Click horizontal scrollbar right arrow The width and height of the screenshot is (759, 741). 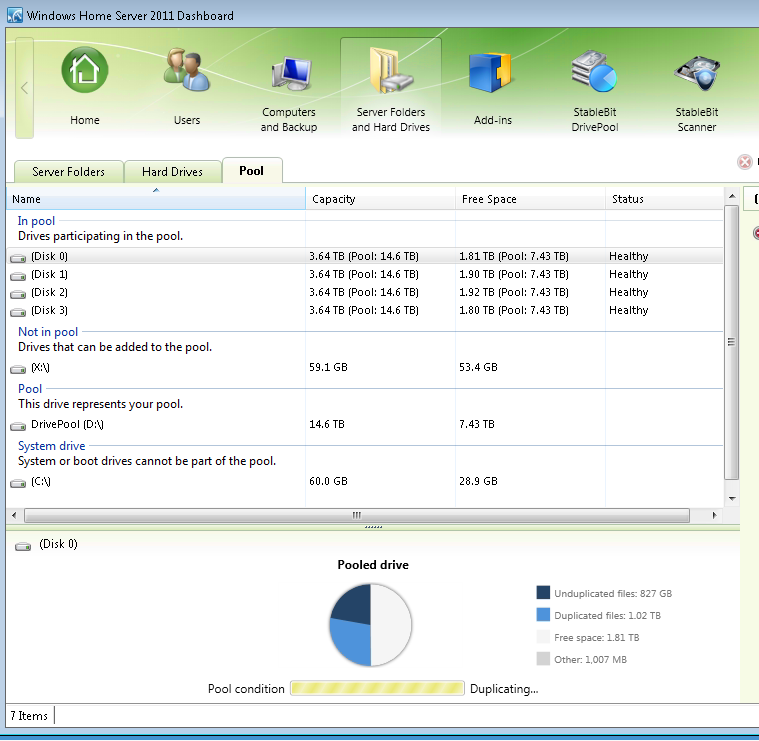pos(714,515)
